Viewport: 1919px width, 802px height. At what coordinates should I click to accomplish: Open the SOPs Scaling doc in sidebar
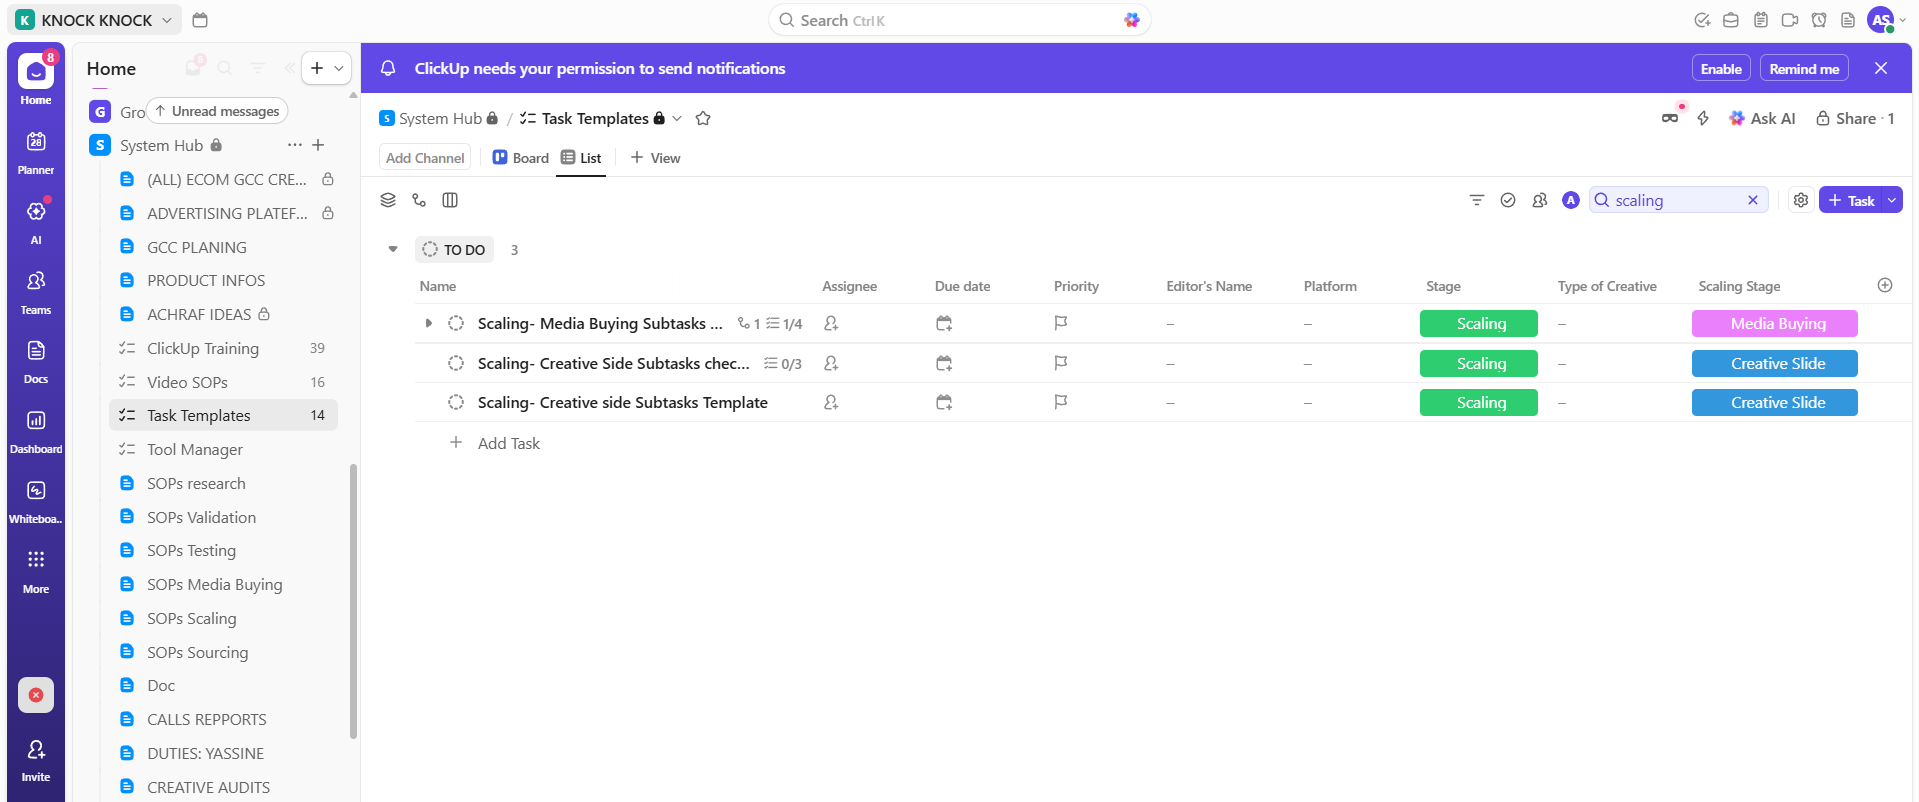coord(191,618)
